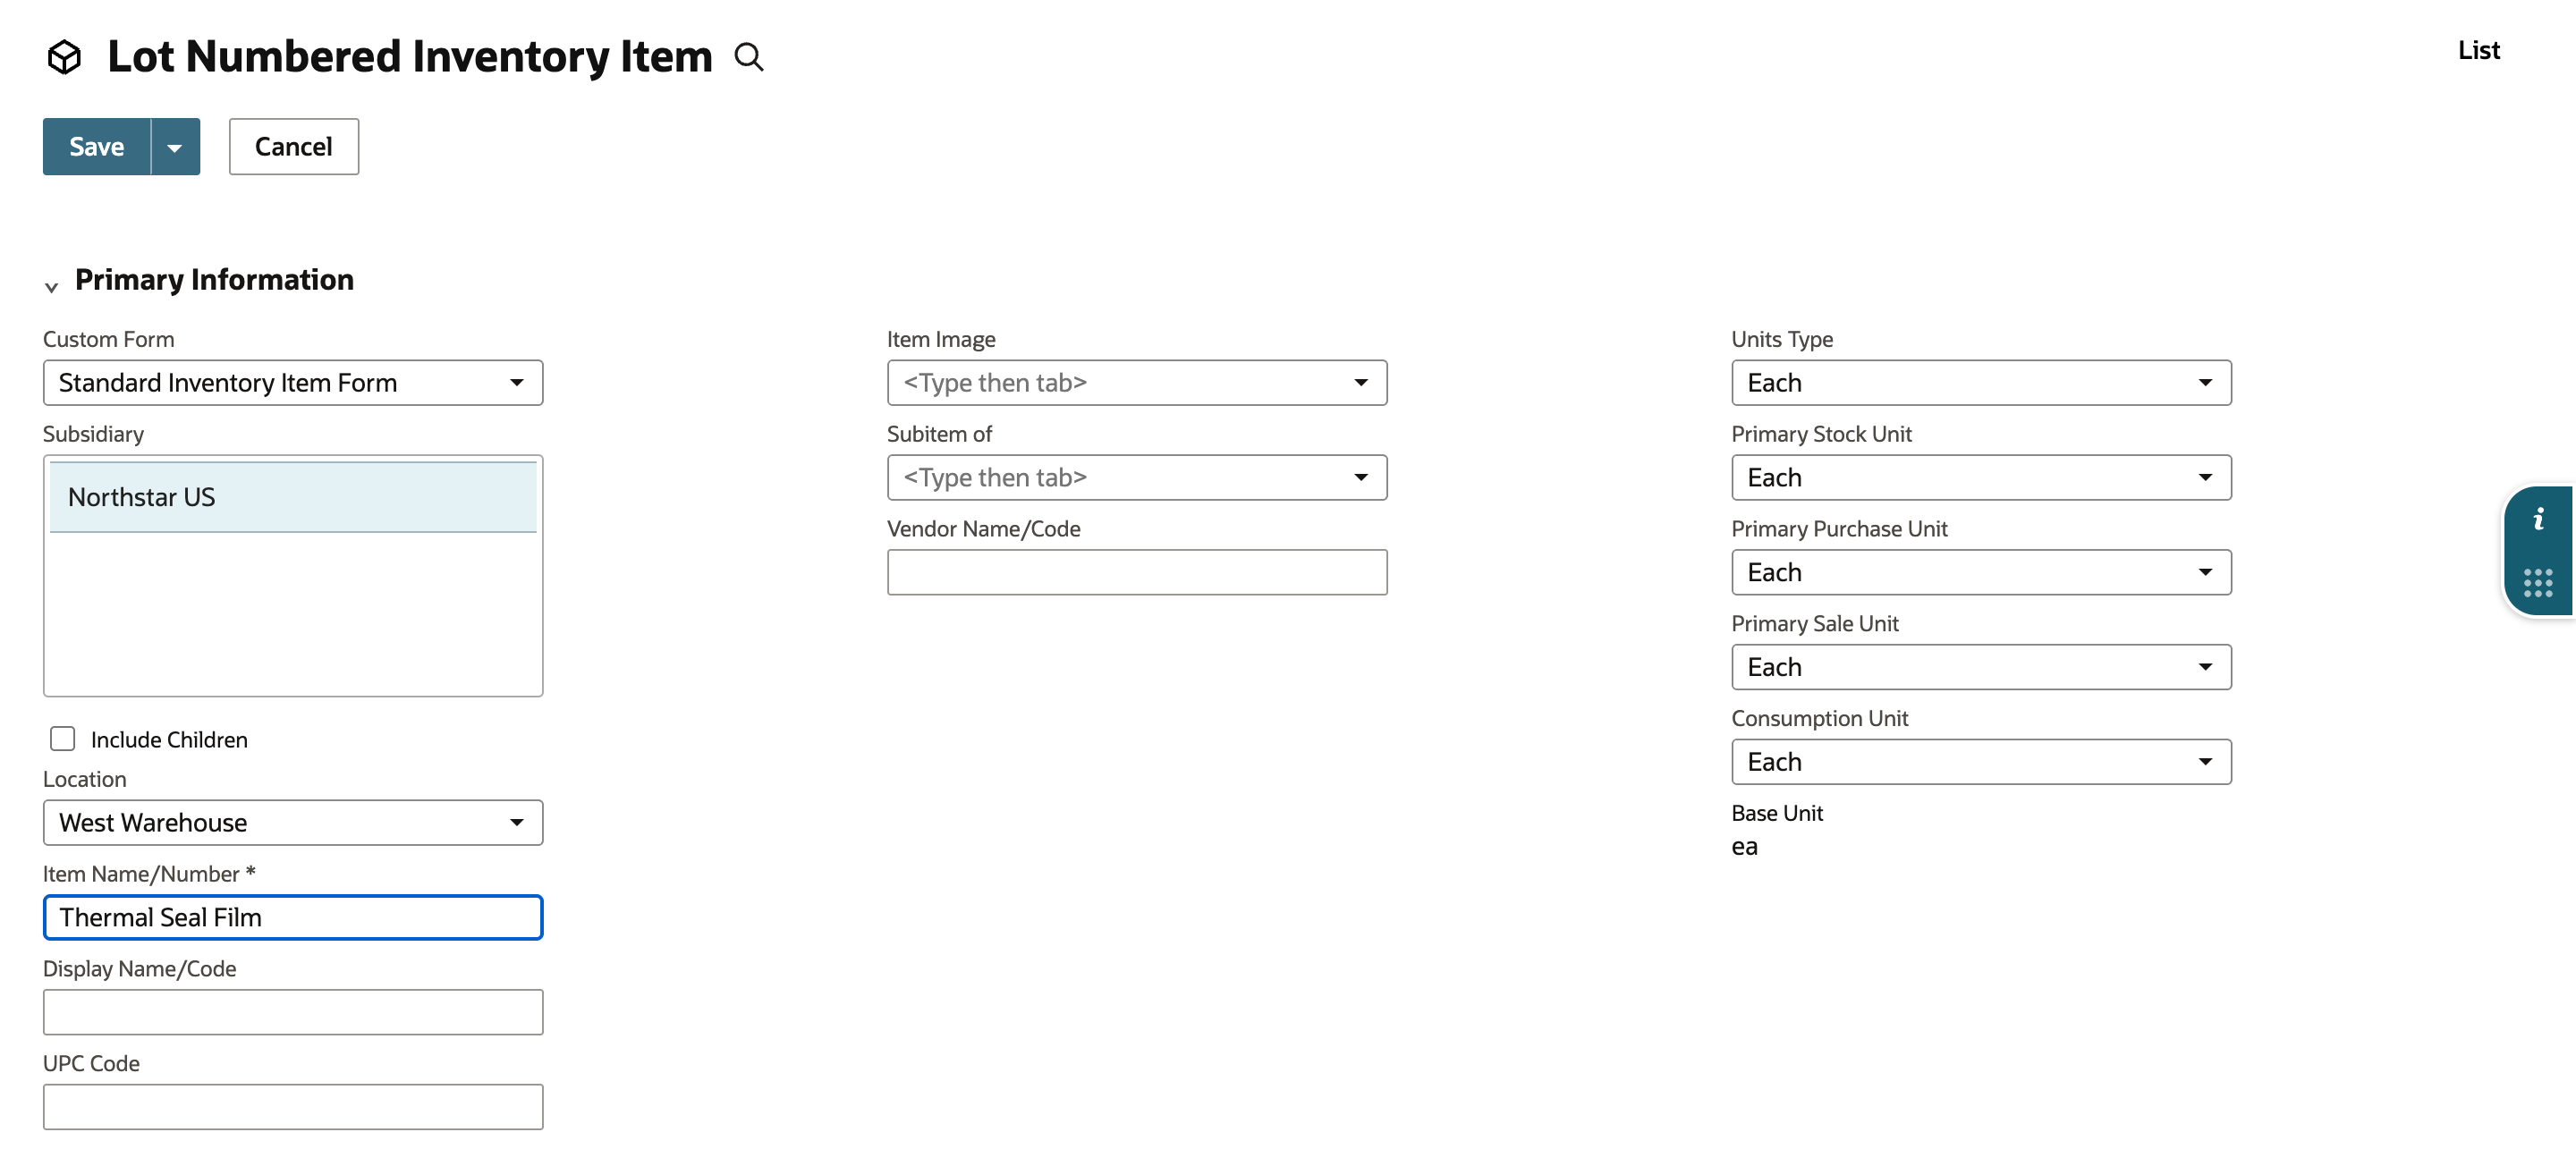Open the Primary Sale Unit dropdown
2576x1166 pixels.
click(x=1981, y=667)
